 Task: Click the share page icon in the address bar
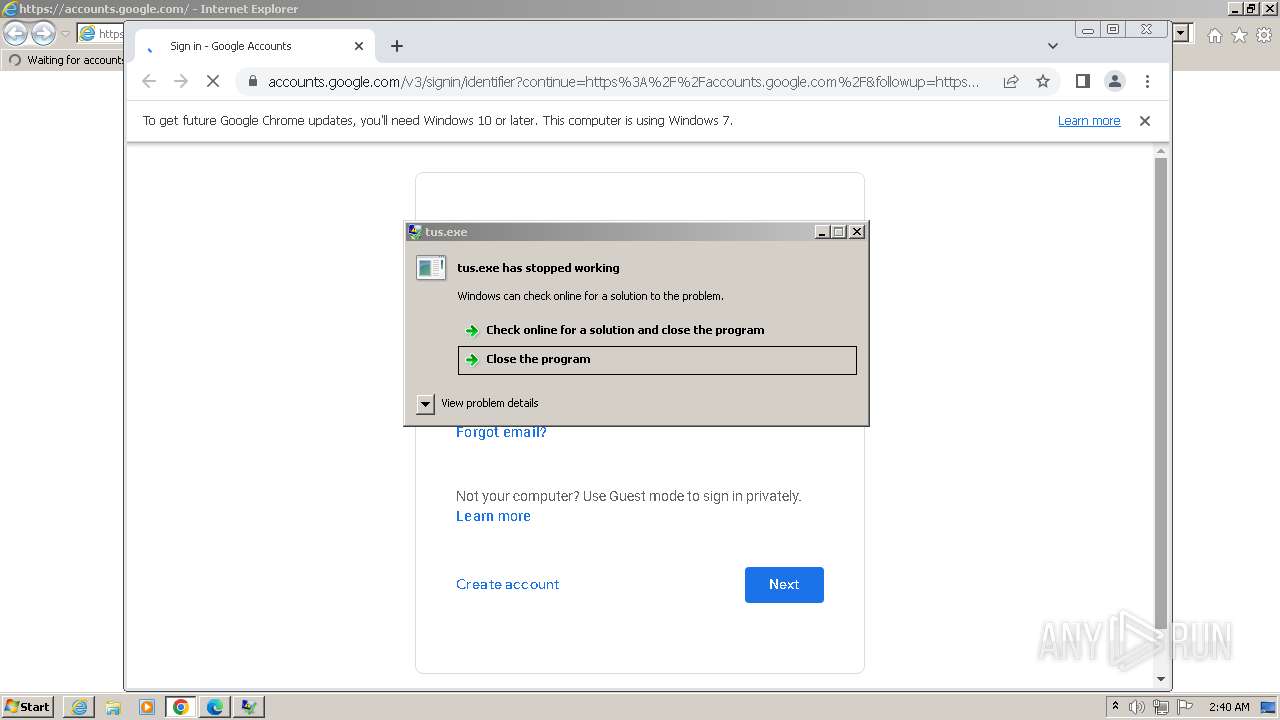tap(1011, 81)
